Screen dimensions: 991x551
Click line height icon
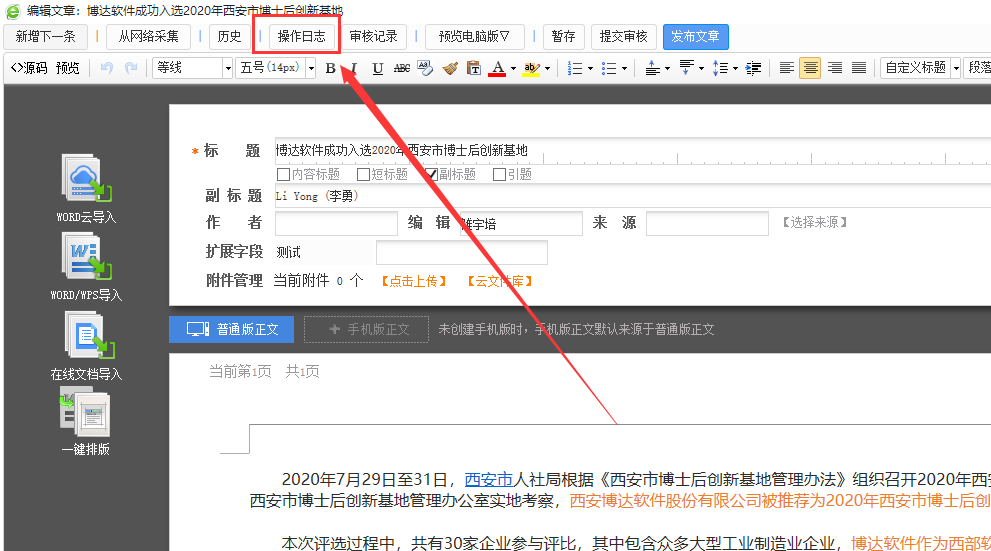[x=720, y=68]
